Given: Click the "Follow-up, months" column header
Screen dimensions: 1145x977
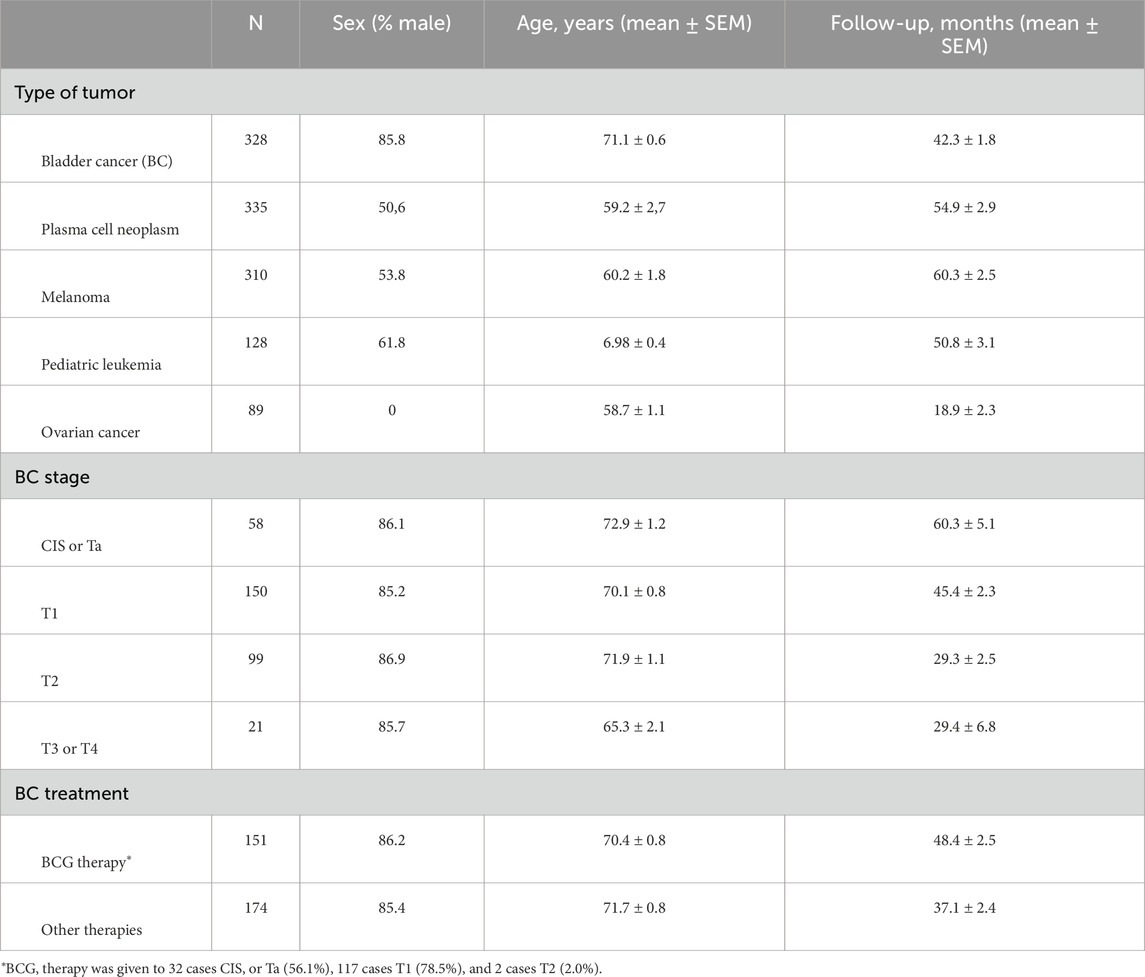Looking at the screenshot, I should [964, 34].
